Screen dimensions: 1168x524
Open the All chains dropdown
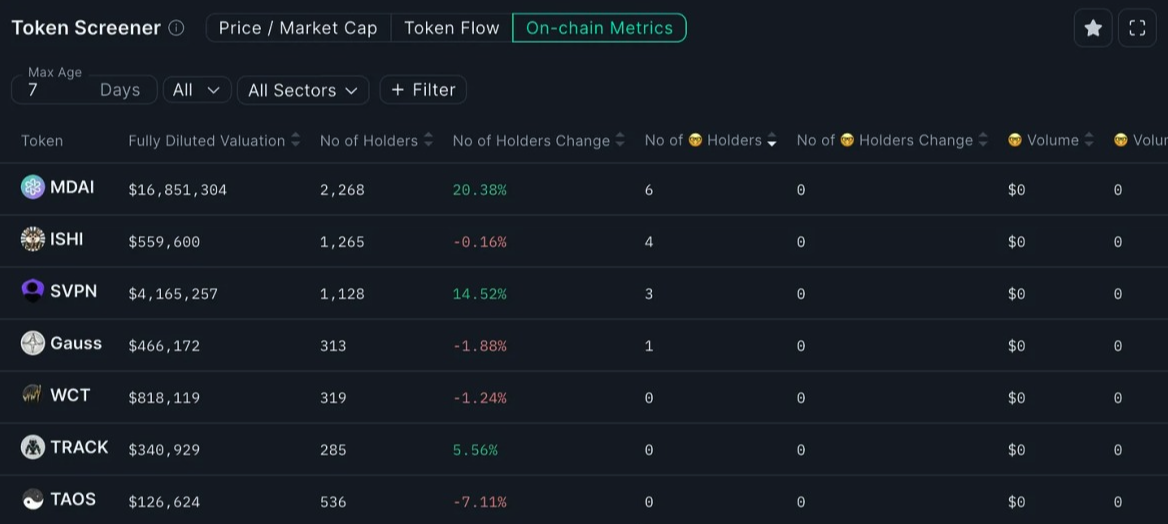pyautogui.click(x=197, y=90)
